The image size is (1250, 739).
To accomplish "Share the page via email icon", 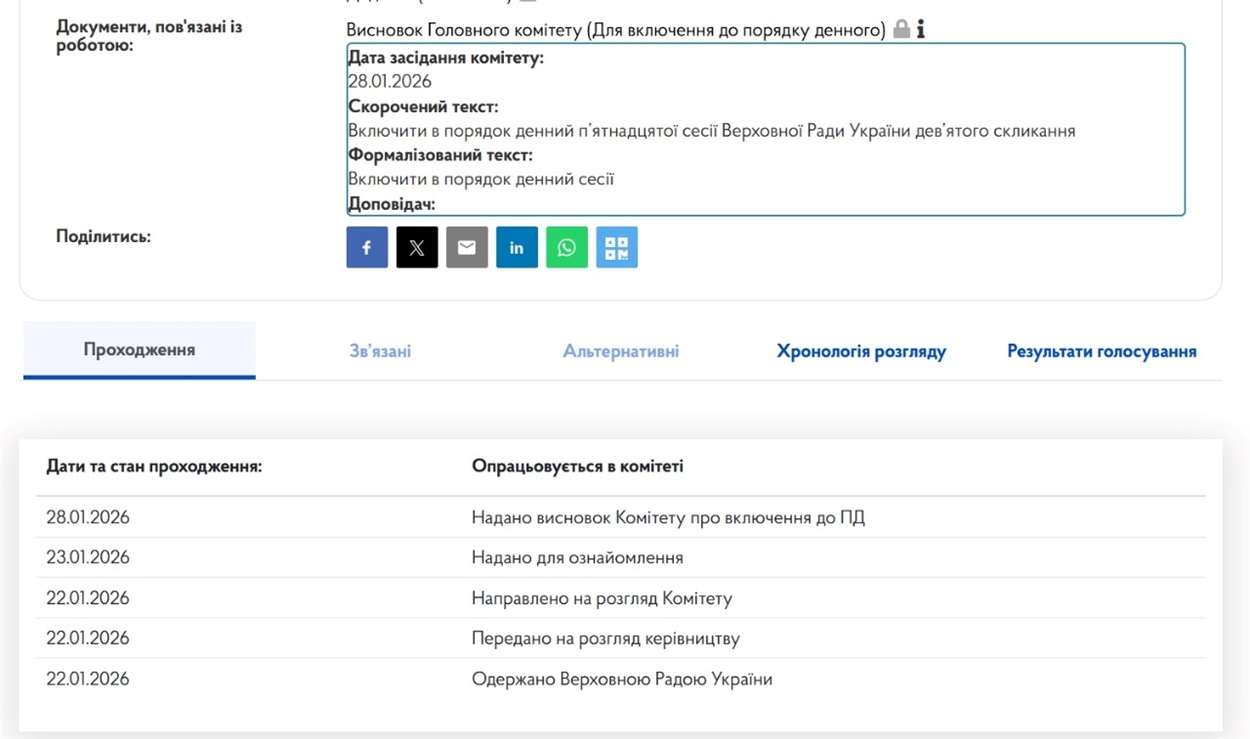I will click(x=467, y=248).
